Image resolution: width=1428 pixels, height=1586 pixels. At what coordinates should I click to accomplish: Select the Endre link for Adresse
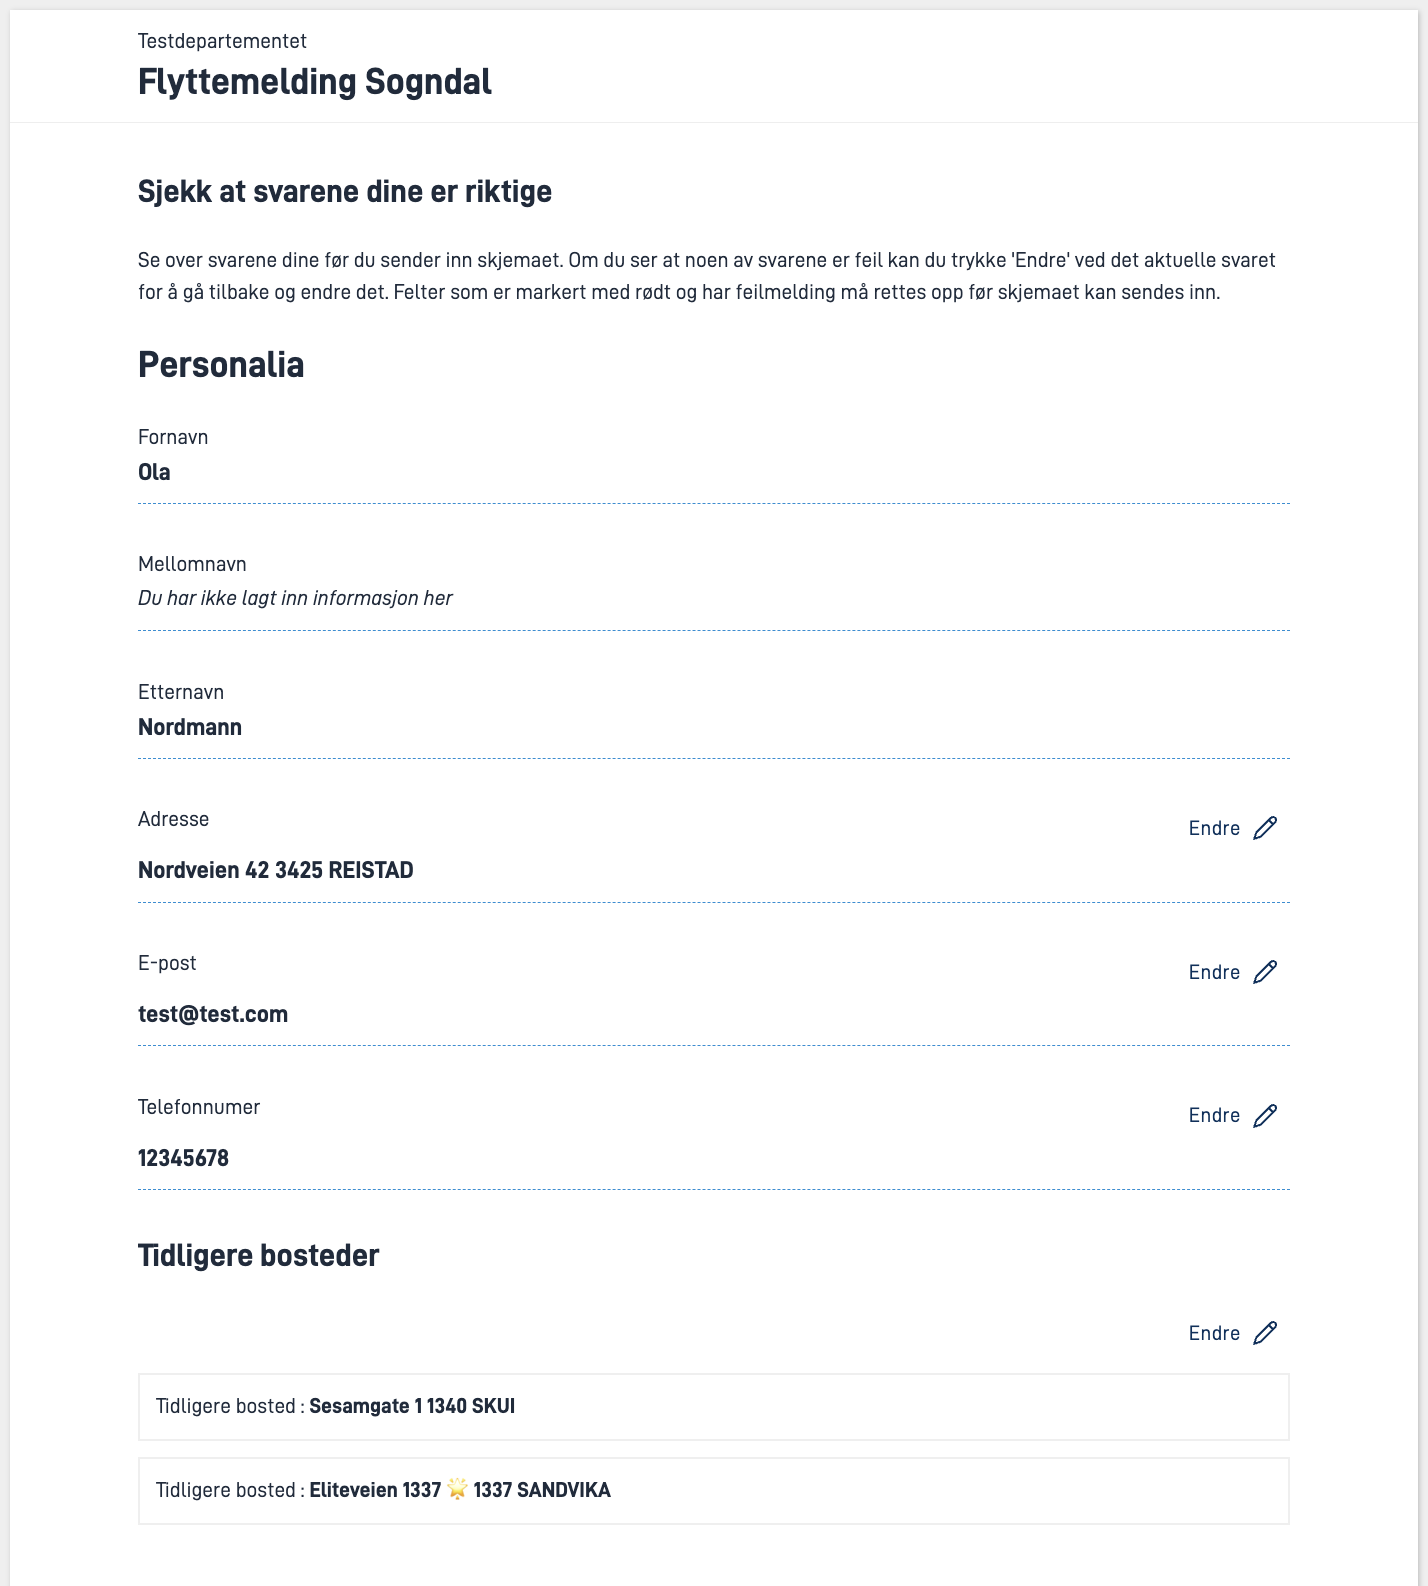point(1214,828)
